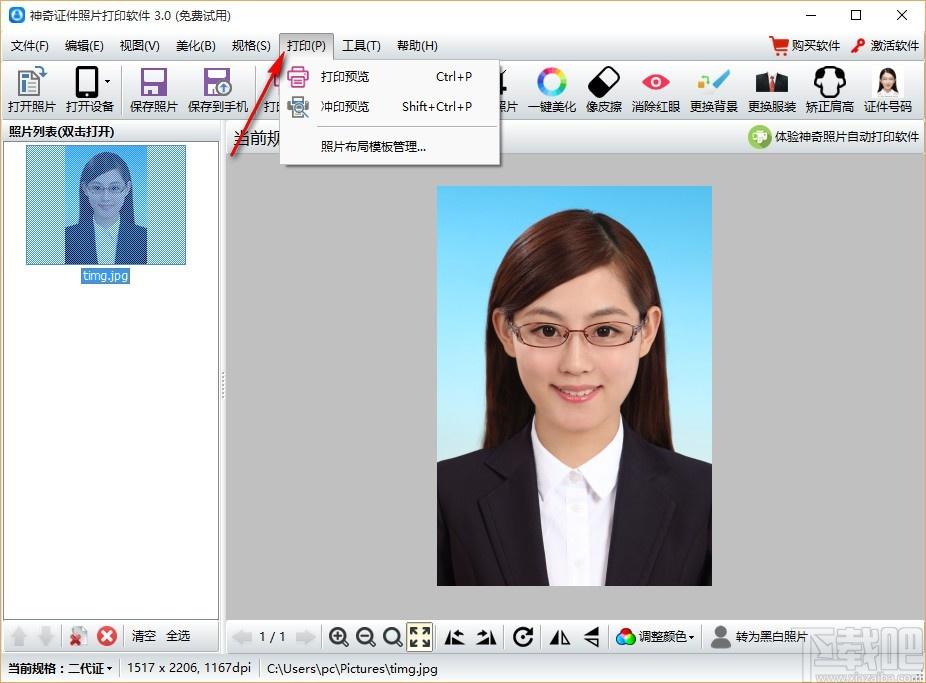Open the 打开照片 toolbar icon
Viewport: 926px width, 683px height.
[31, 89]
